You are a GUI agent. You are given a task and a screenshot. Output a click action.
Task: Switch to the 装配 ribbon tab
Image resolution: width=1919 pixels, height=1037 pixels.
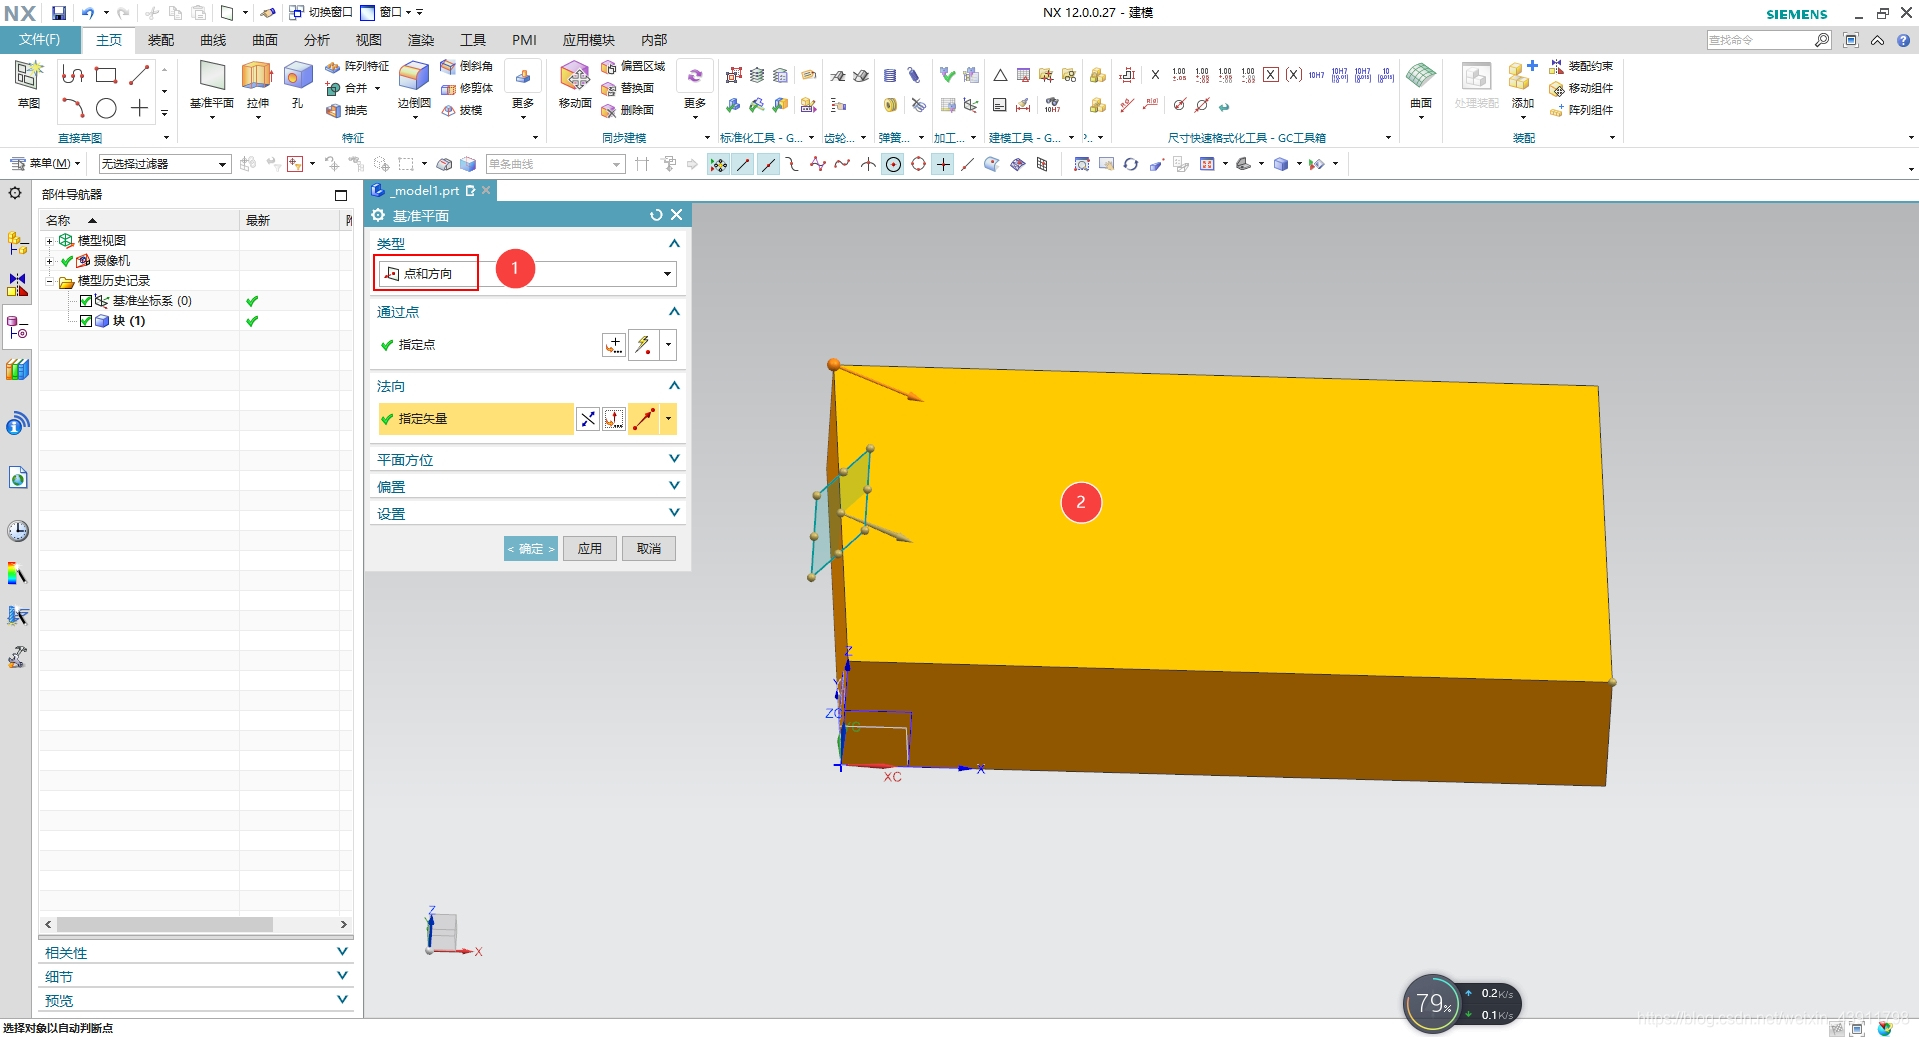click(161, 40)
